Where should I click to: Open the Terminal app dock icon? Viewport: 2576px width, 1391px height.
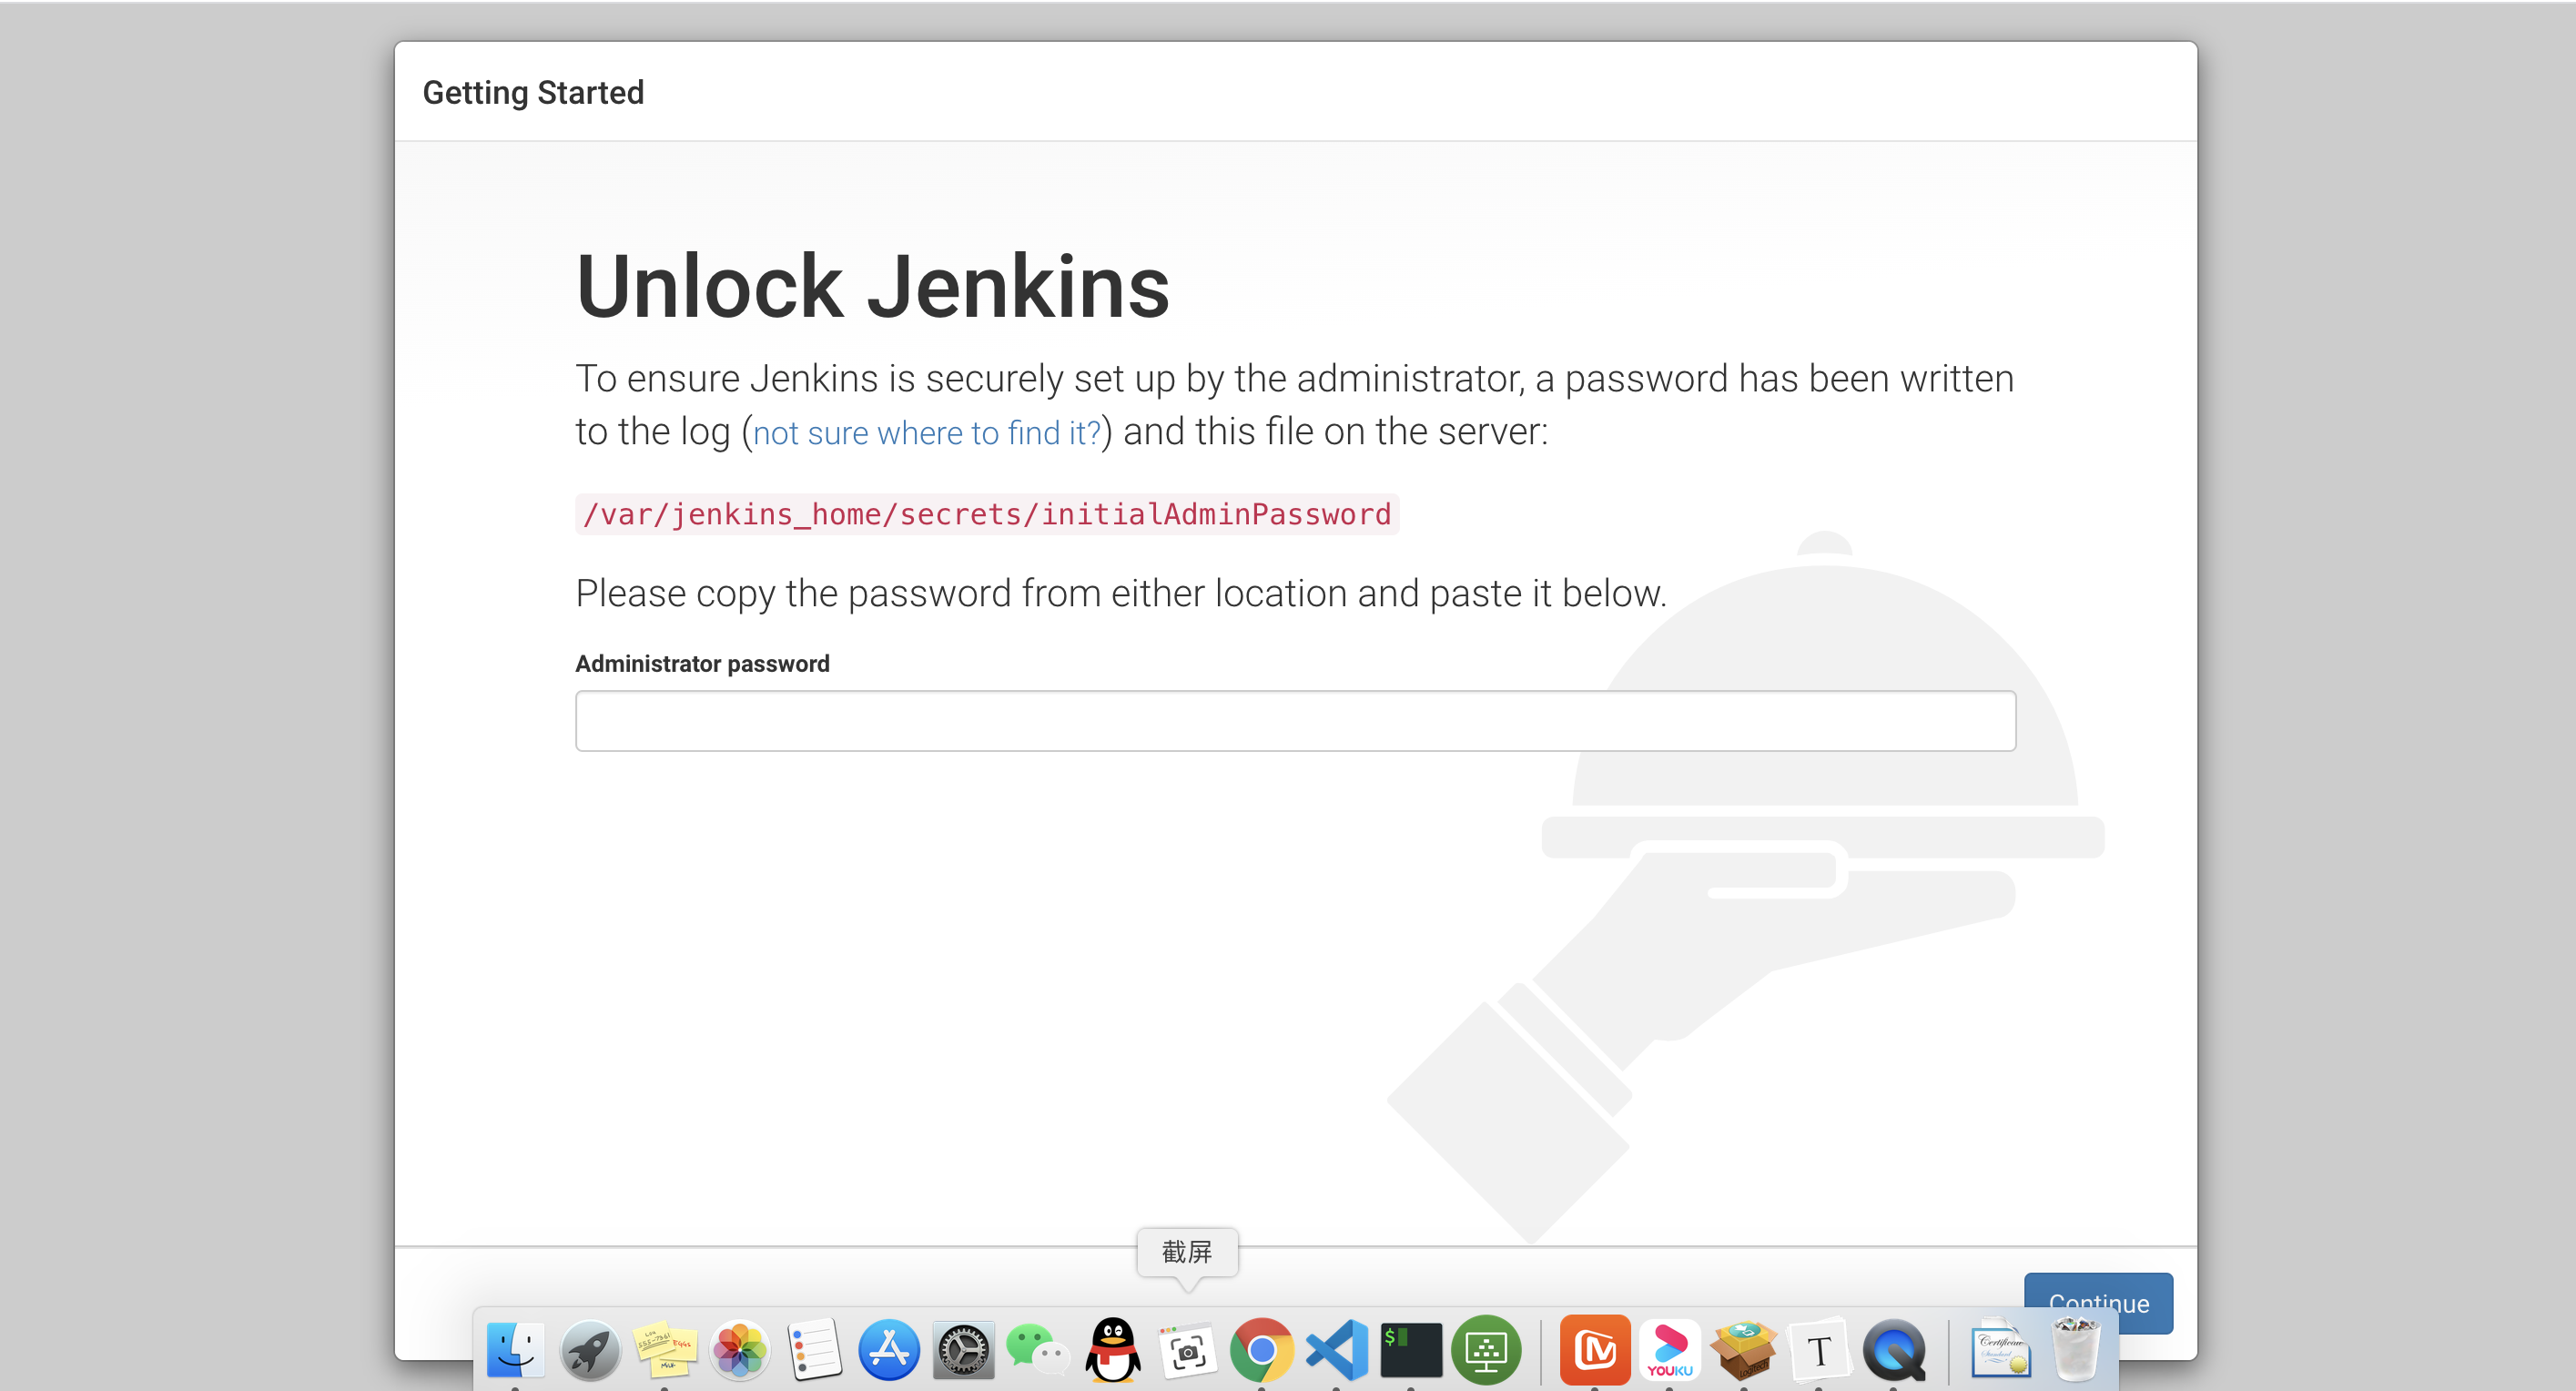[1411, 1349]
